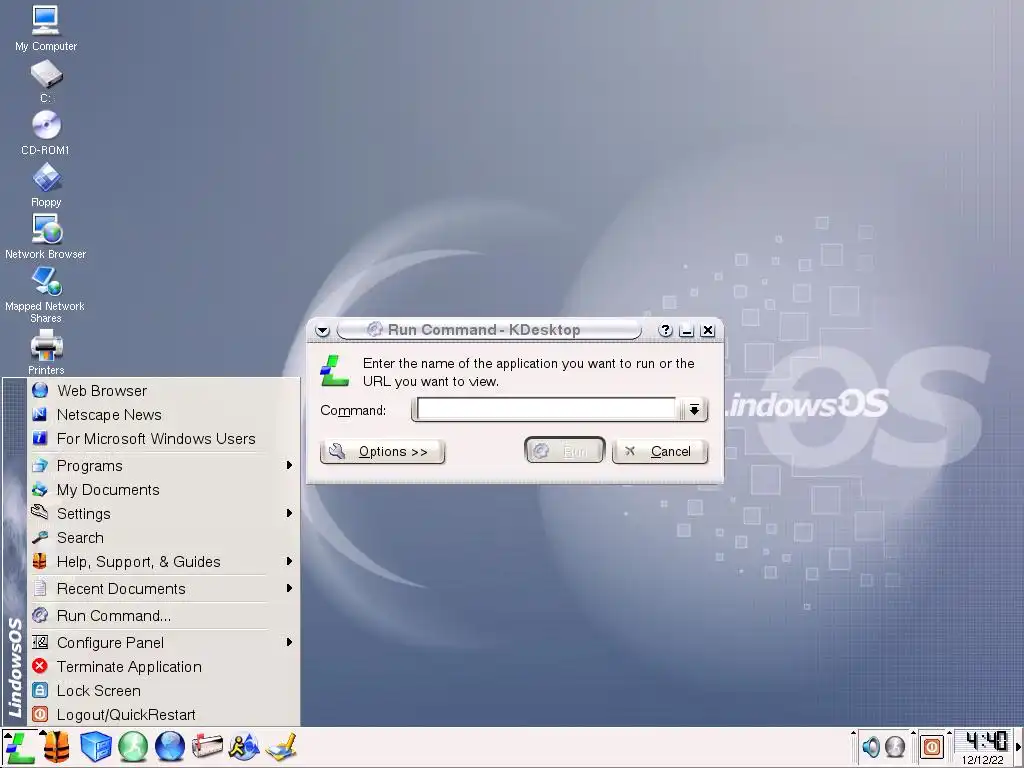Expand the Settings submenu
This screenshot has width=1024, height=768.
(x=164, y=514)
